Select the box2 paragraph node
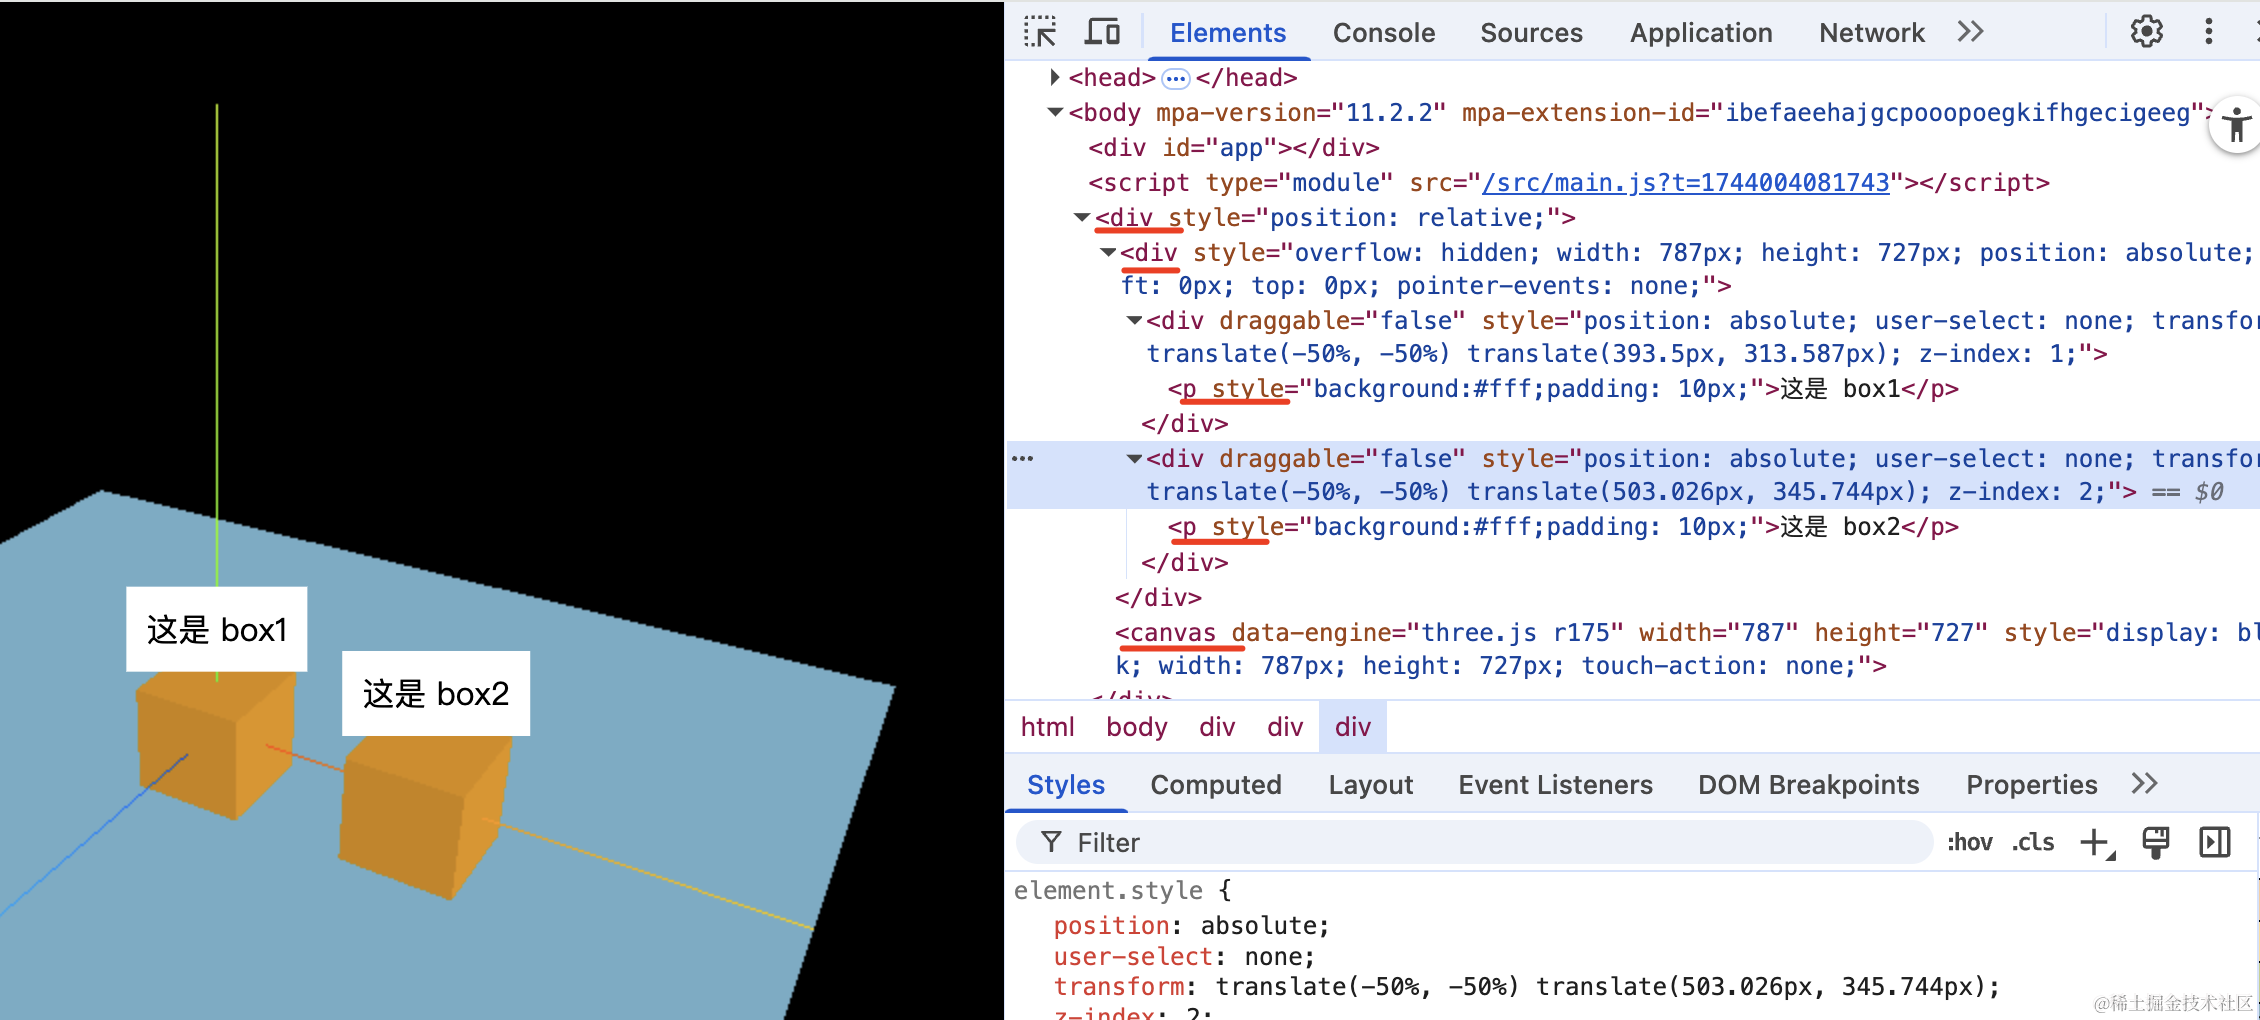 pos(1563,527)
